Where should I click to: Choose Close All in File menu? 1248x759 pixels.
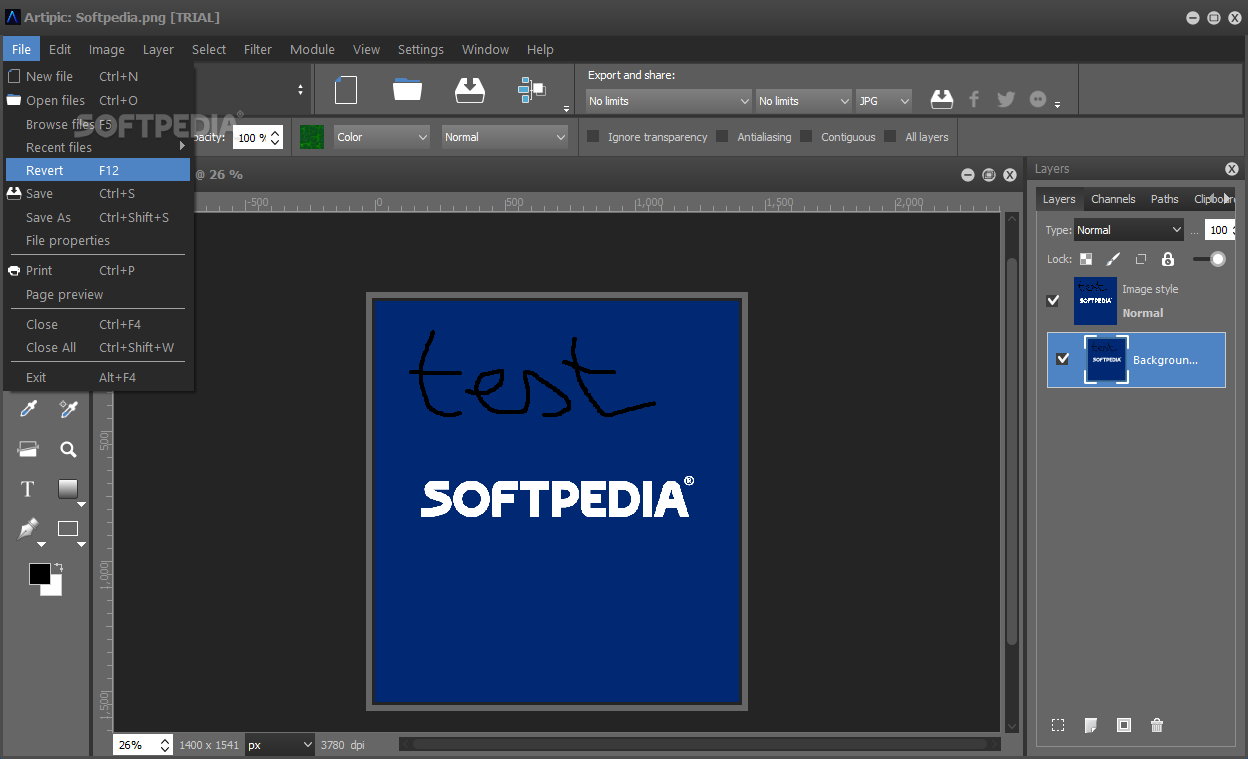point(98,347)
